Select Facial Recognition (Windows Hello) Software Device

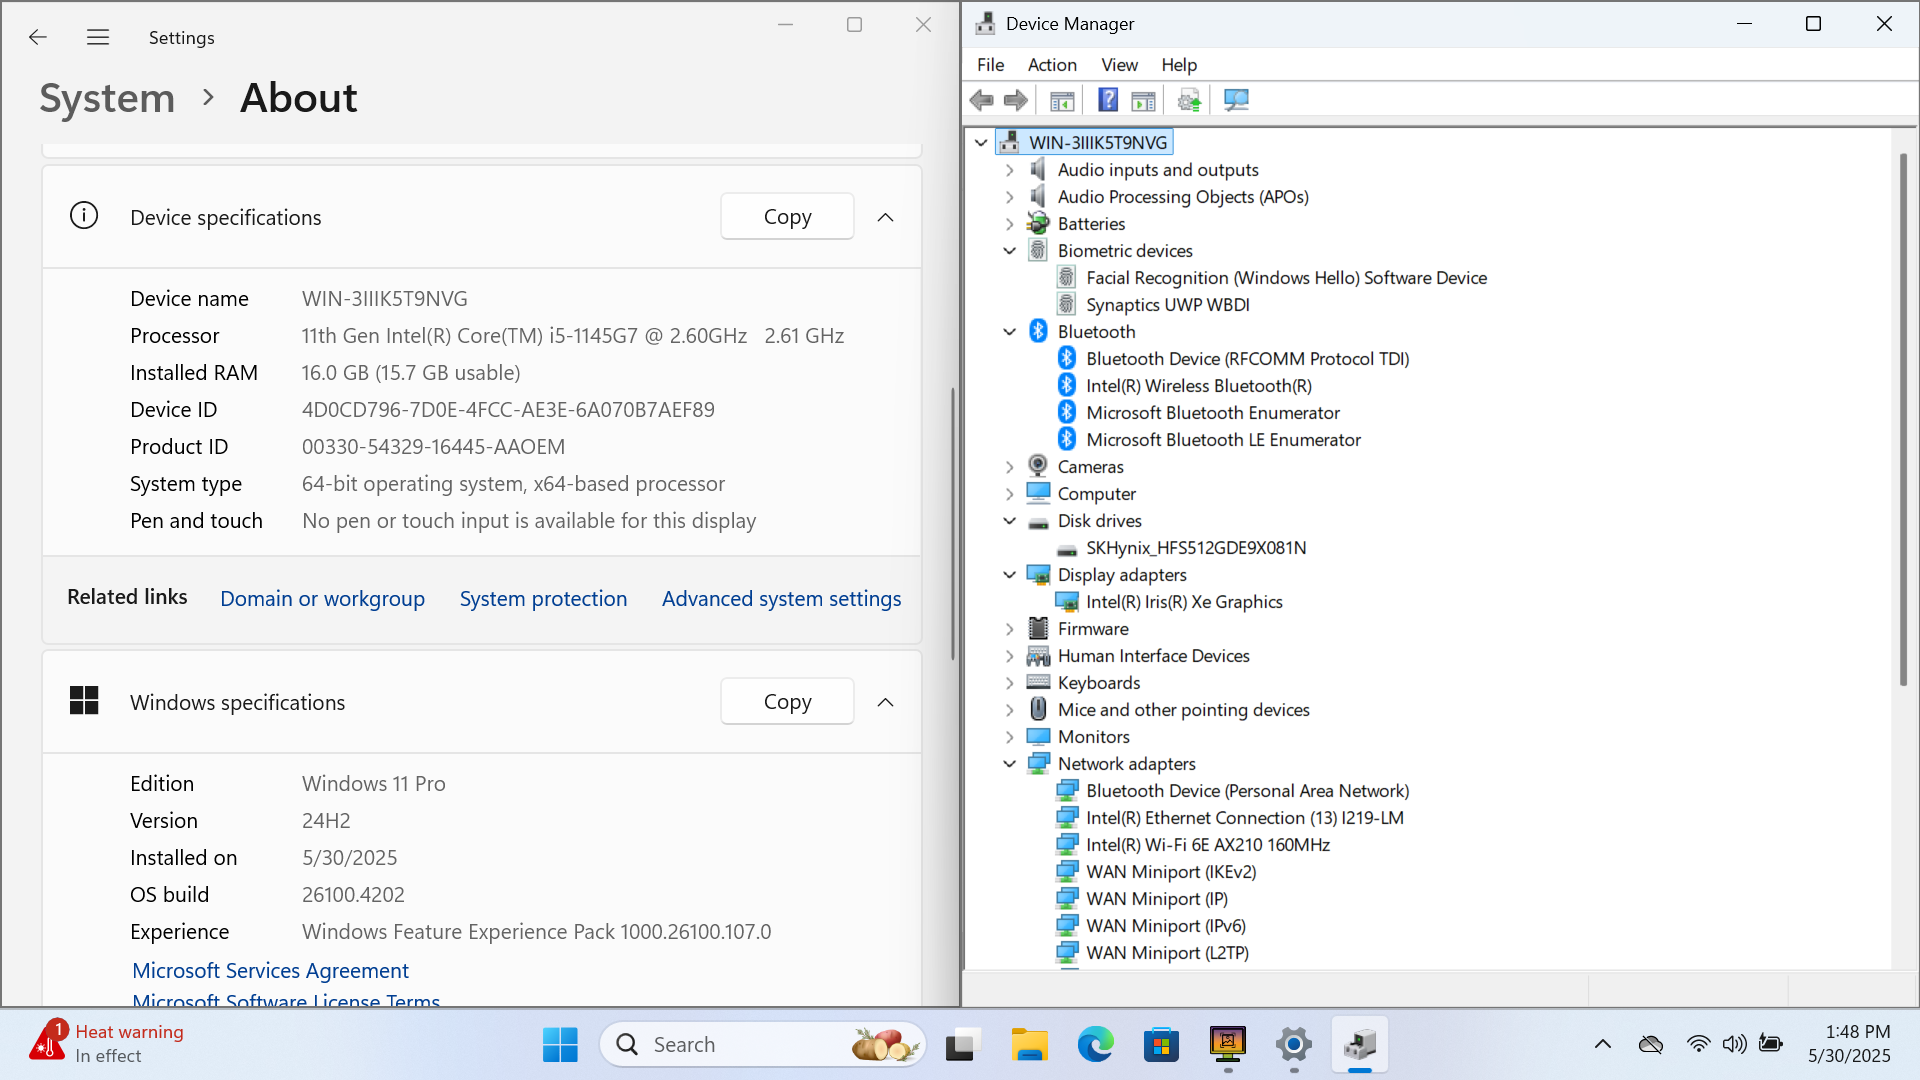[1286, 277]
